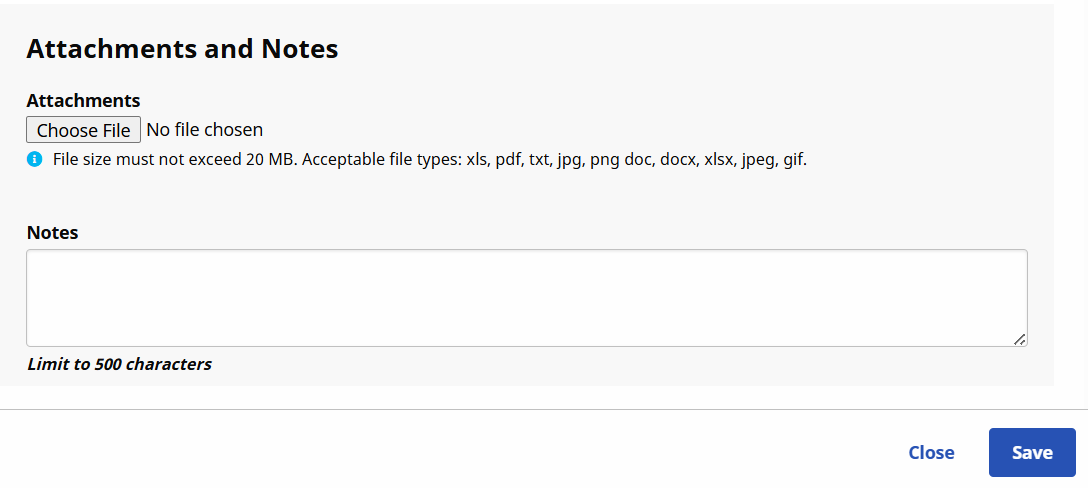The height and width of the screenshot is (488, 1088).
Task: Click the Attachments field label
Action: [x=83, y=100]
